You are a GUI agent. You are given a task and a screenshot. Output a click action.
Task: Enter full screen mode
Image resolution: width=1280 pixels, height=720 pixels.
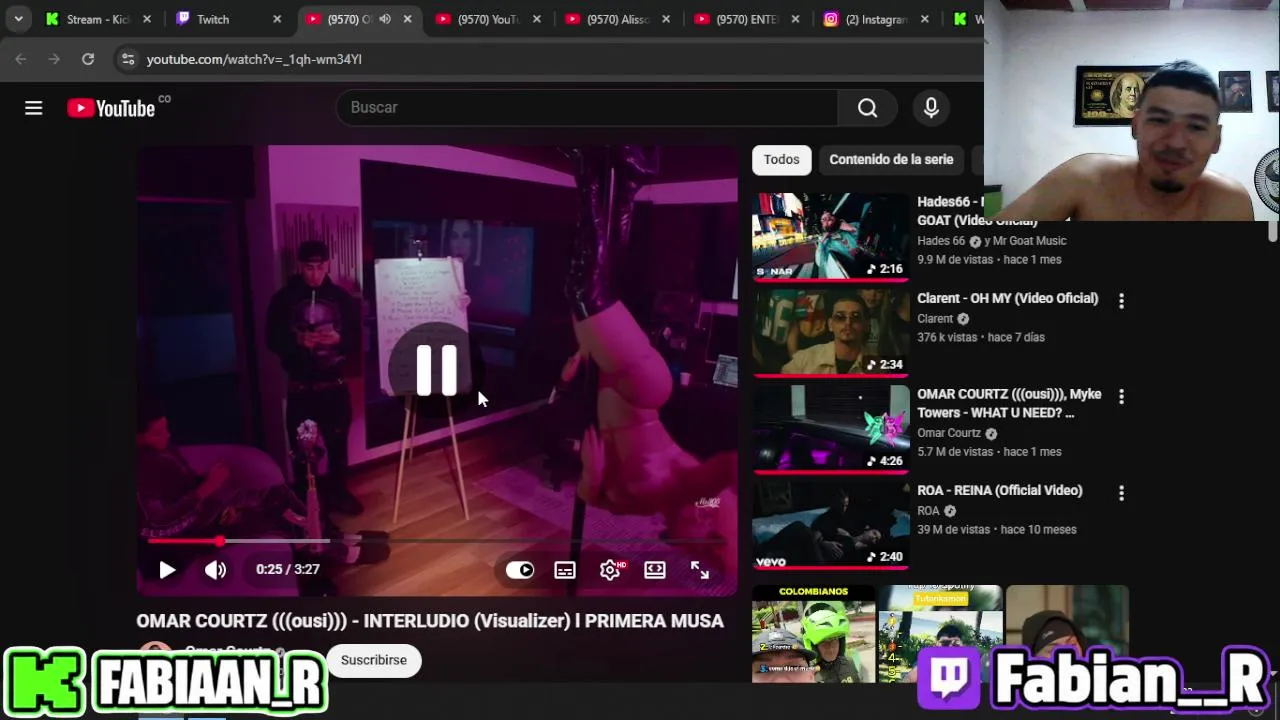[x=700, y=570]
